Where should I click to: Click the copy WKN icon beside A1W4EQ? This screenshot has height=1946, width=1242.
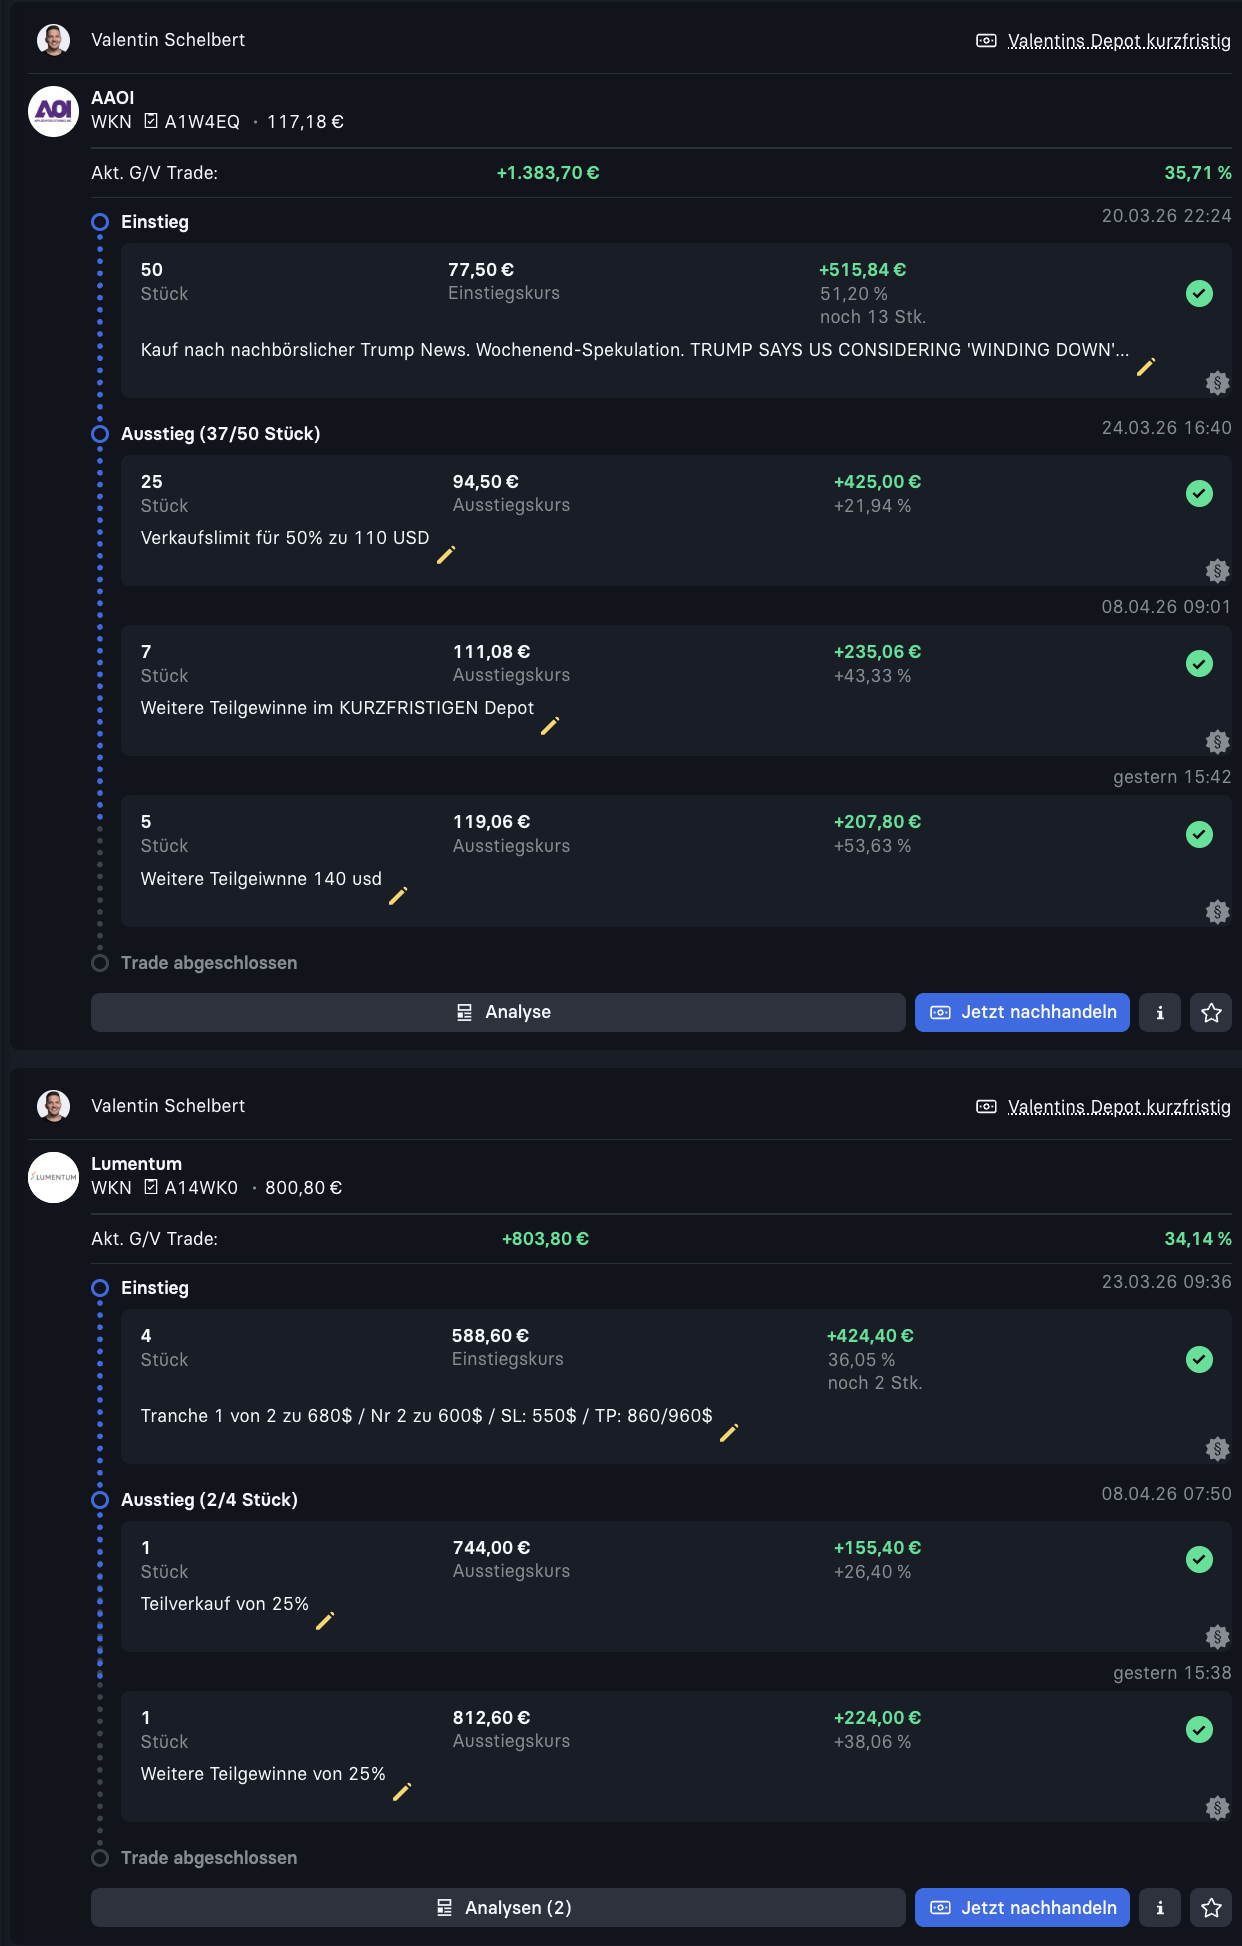tap(151, 121)
